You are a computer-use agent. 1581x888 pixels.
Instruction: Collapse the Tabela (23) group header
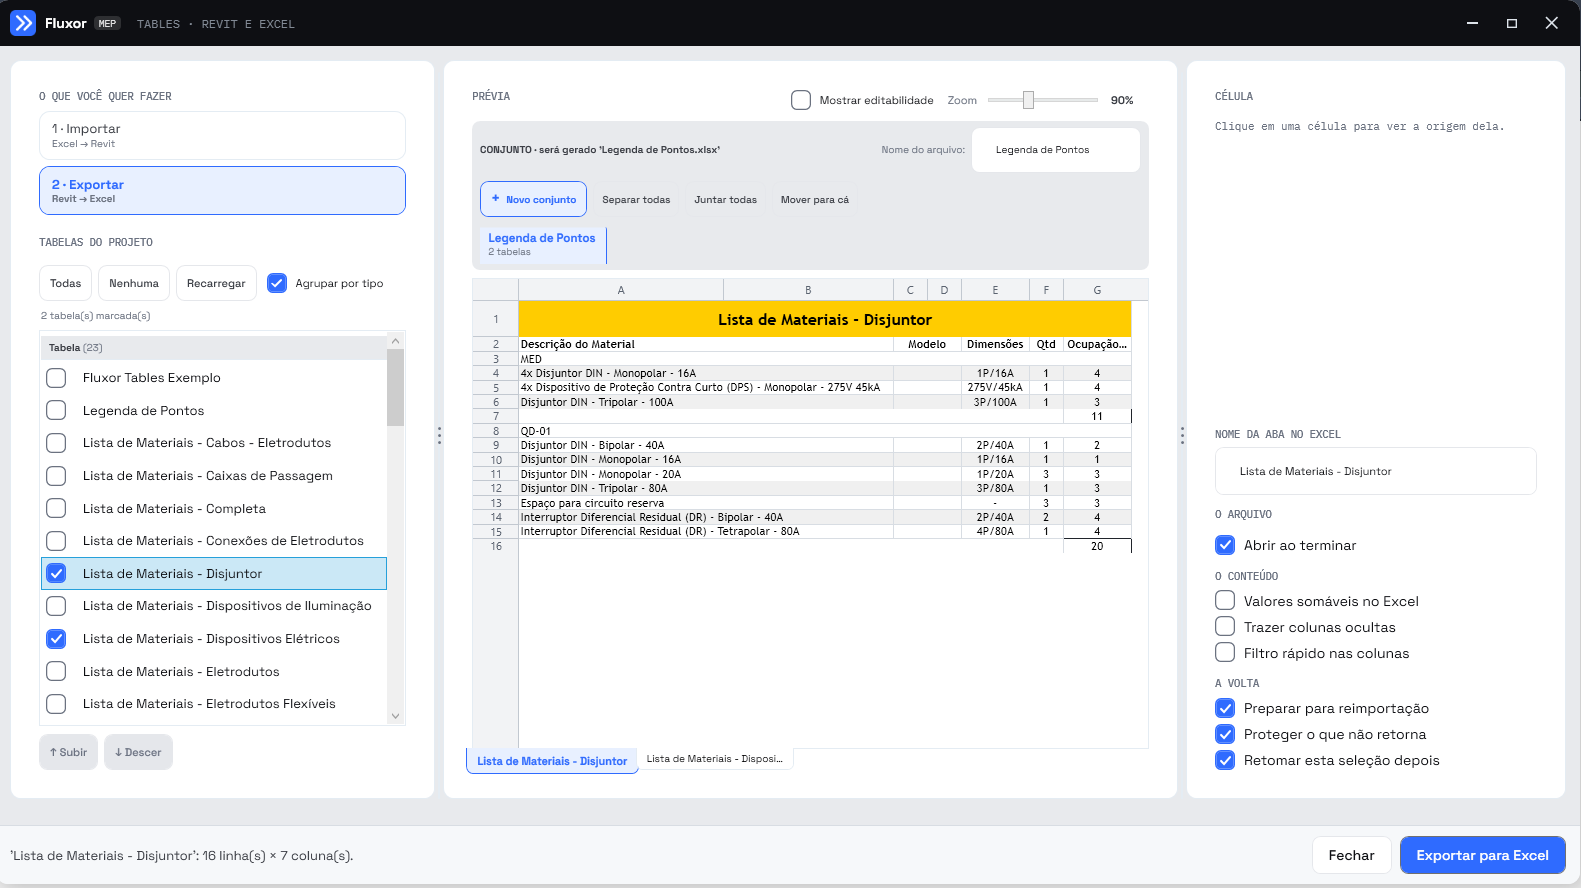click(213, 348)
